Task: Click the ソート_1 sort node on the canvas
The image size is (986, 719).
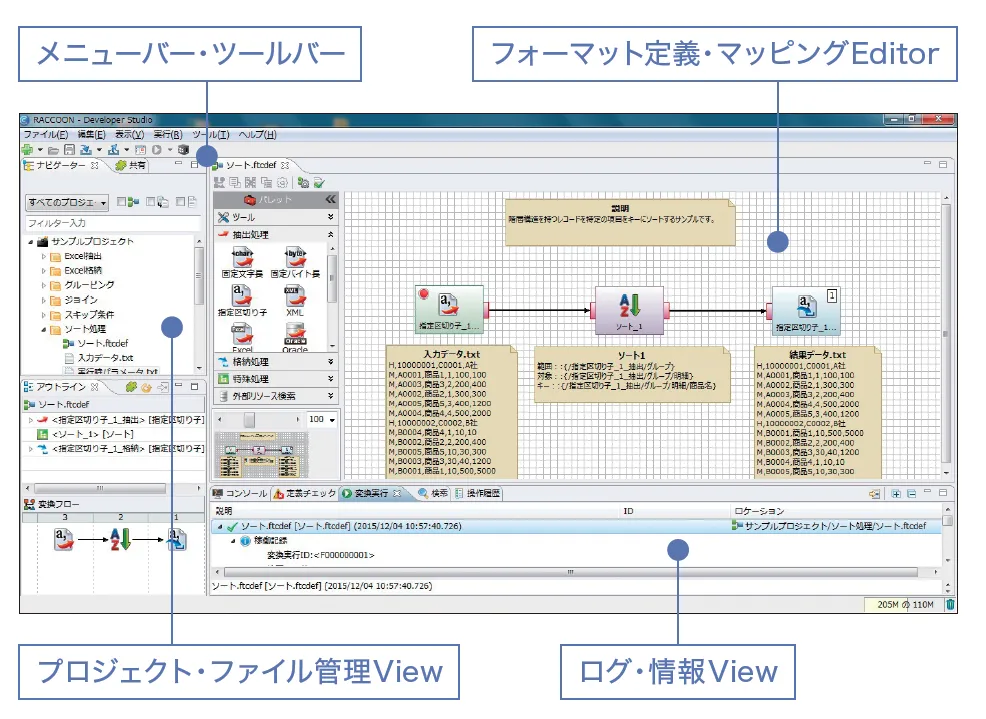Action: point(629,311)
